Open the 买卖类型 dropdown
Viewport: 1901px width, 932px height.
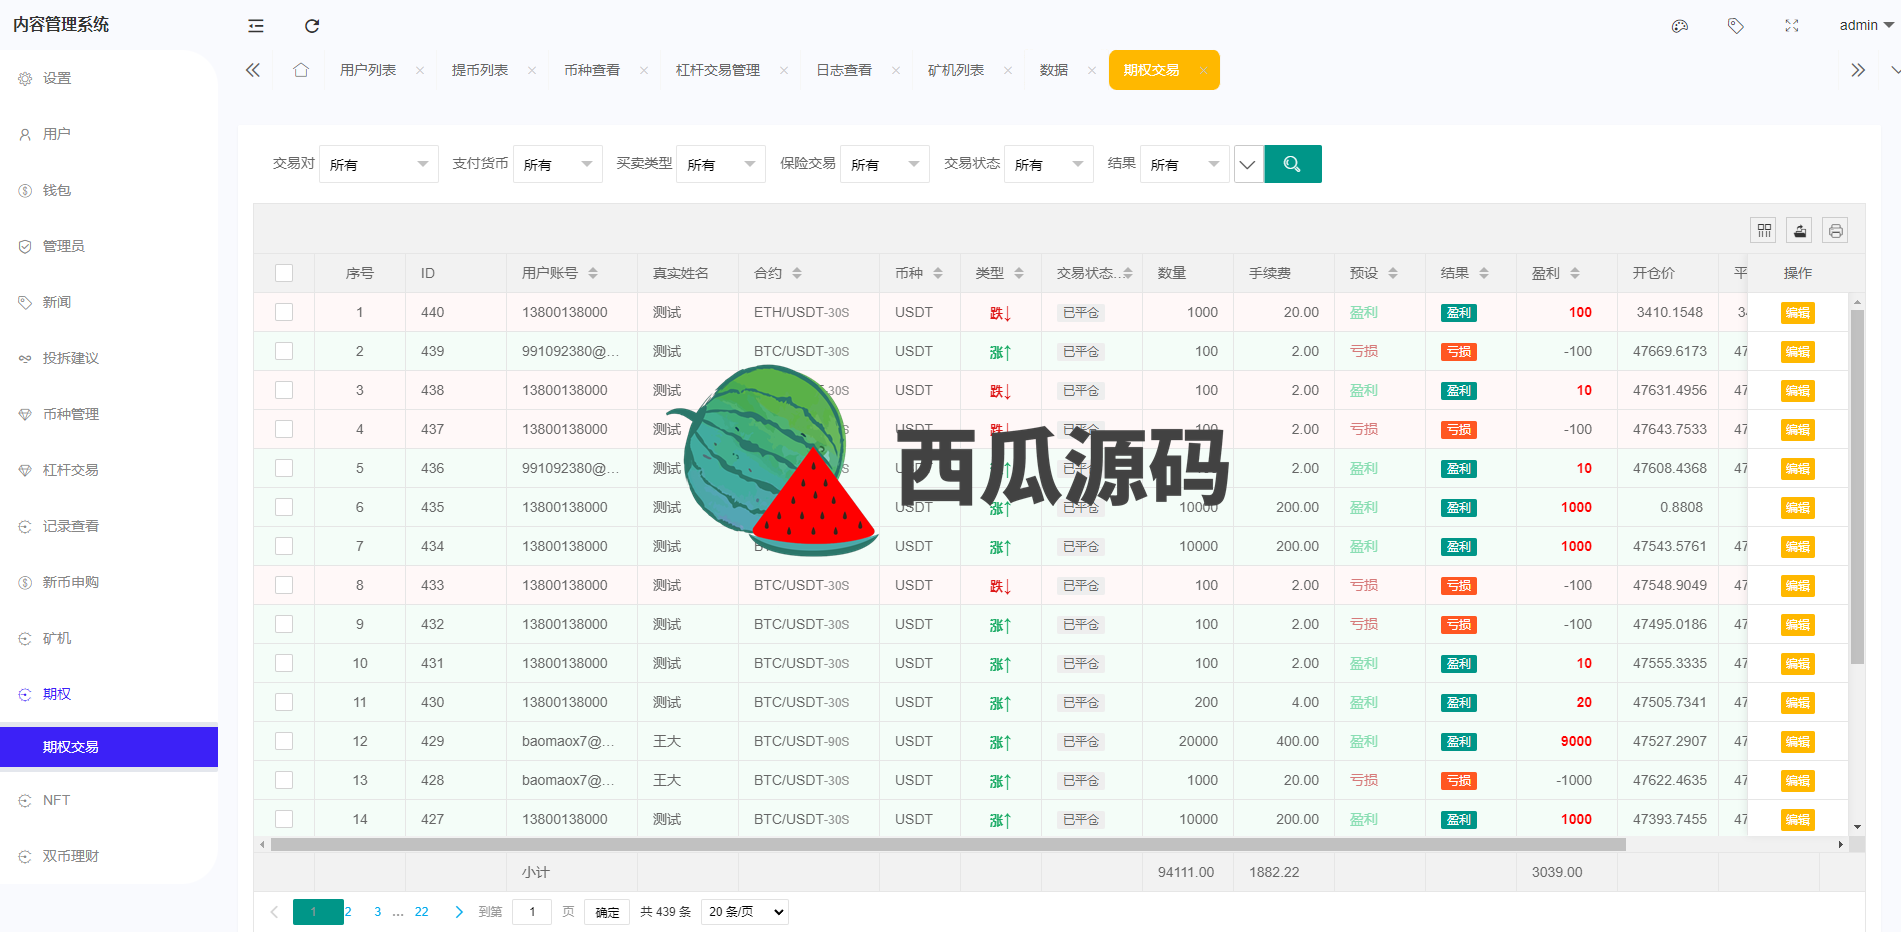tap(721, 164)
